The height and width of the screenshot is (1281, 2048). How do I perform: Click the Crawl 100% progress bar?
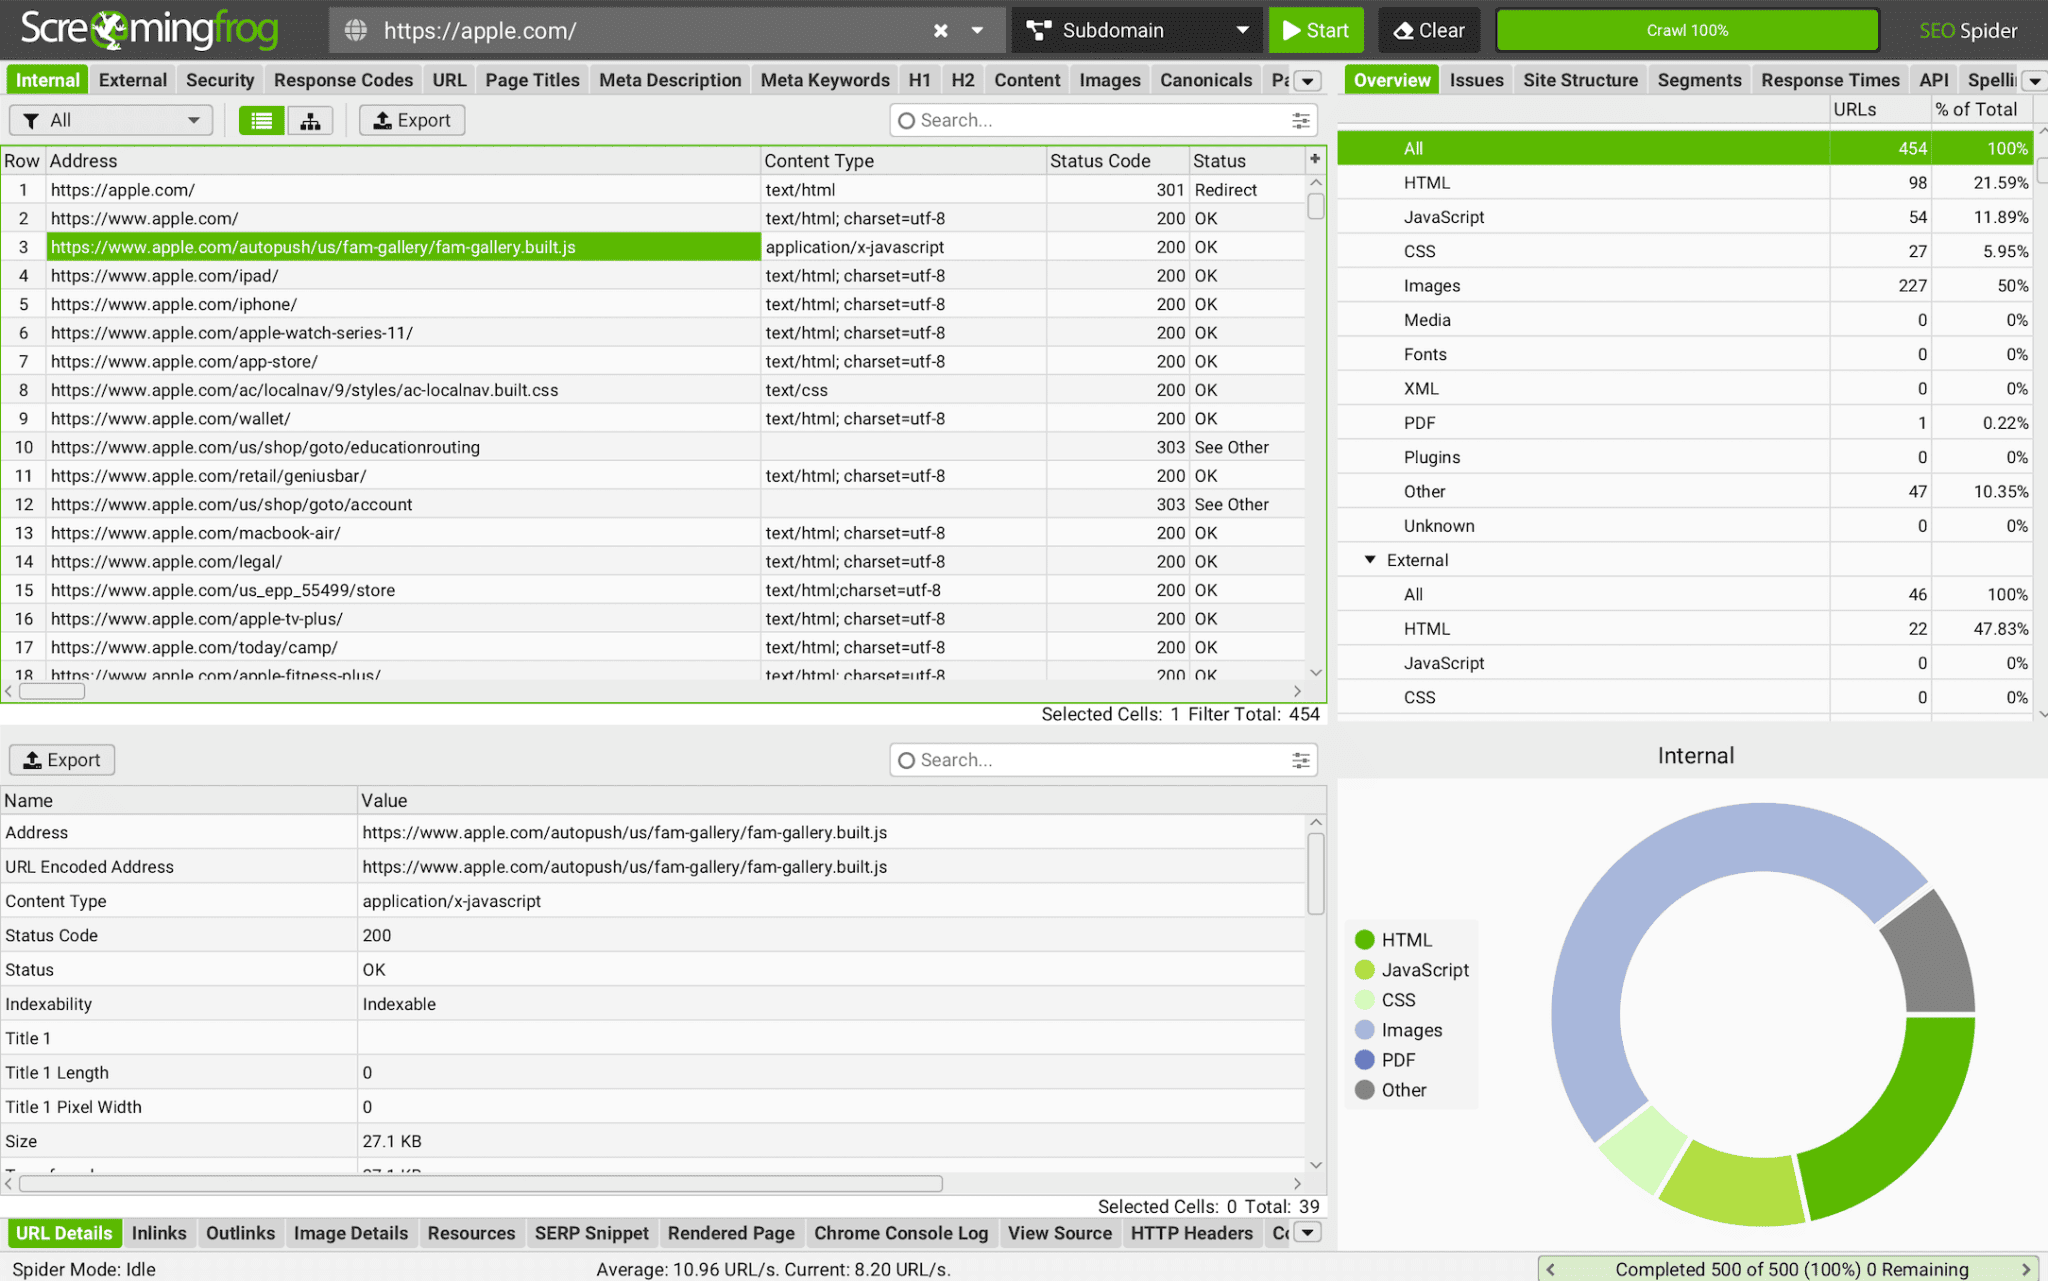point(1687,31)
